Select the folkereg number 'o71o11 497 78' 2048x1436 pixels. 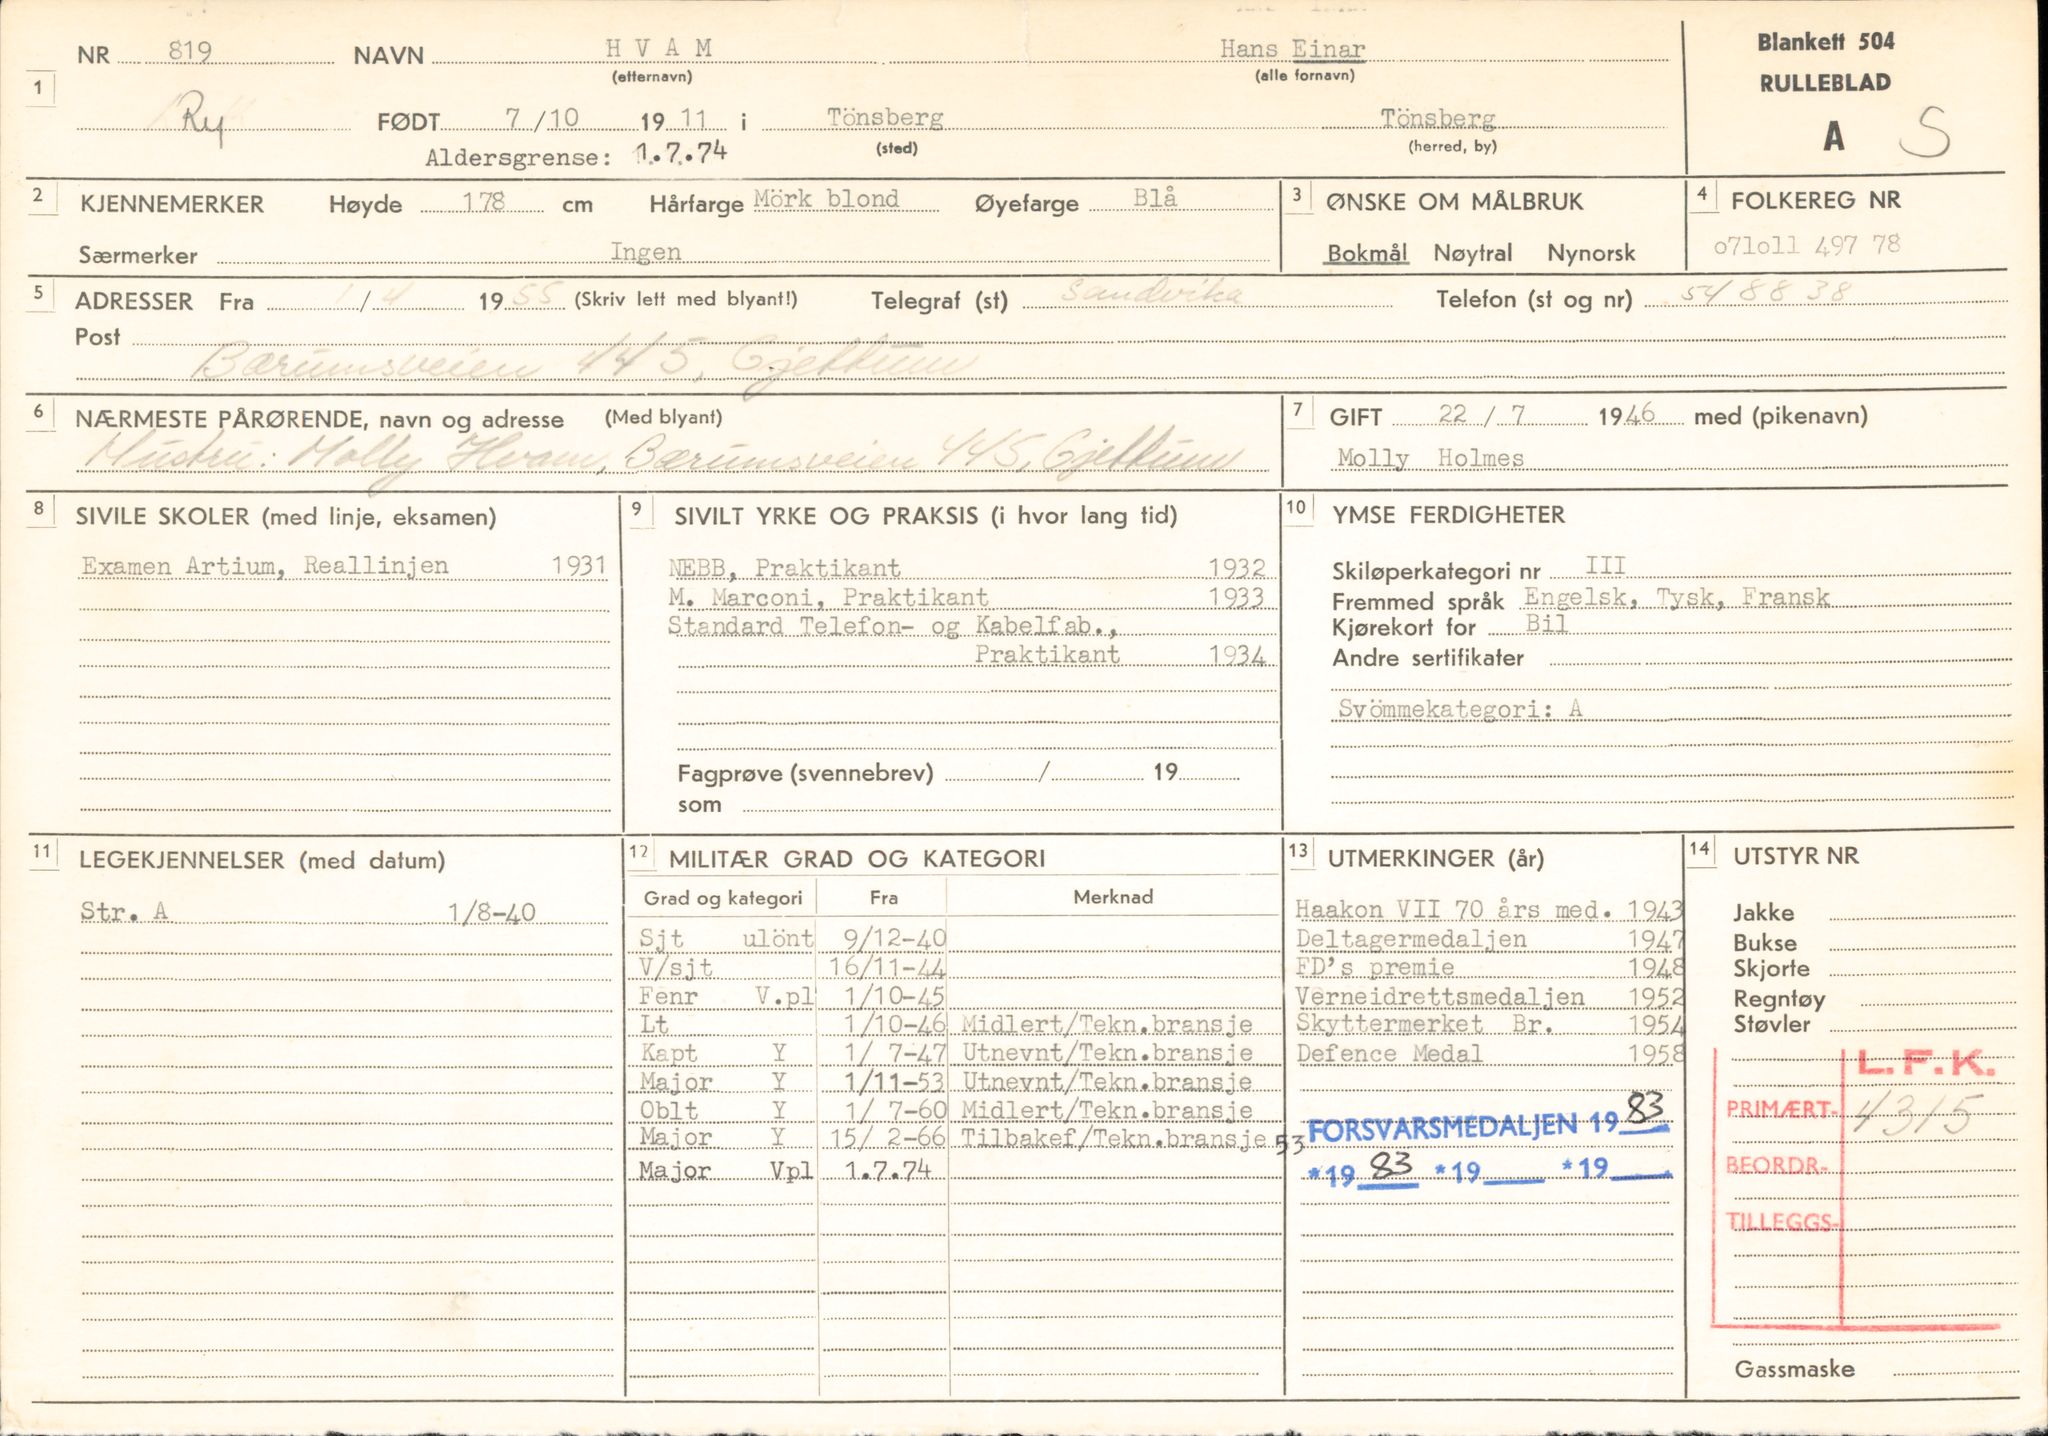pyautogui.click(x=1806, y=245)
